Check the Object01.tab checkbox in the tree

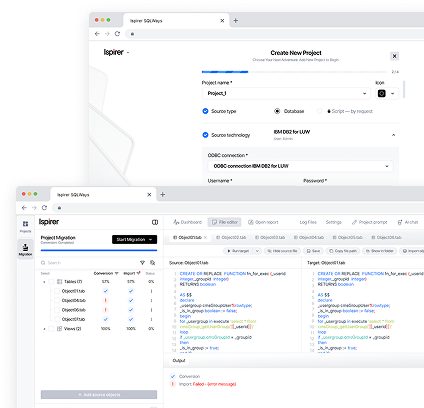[57, 291]
